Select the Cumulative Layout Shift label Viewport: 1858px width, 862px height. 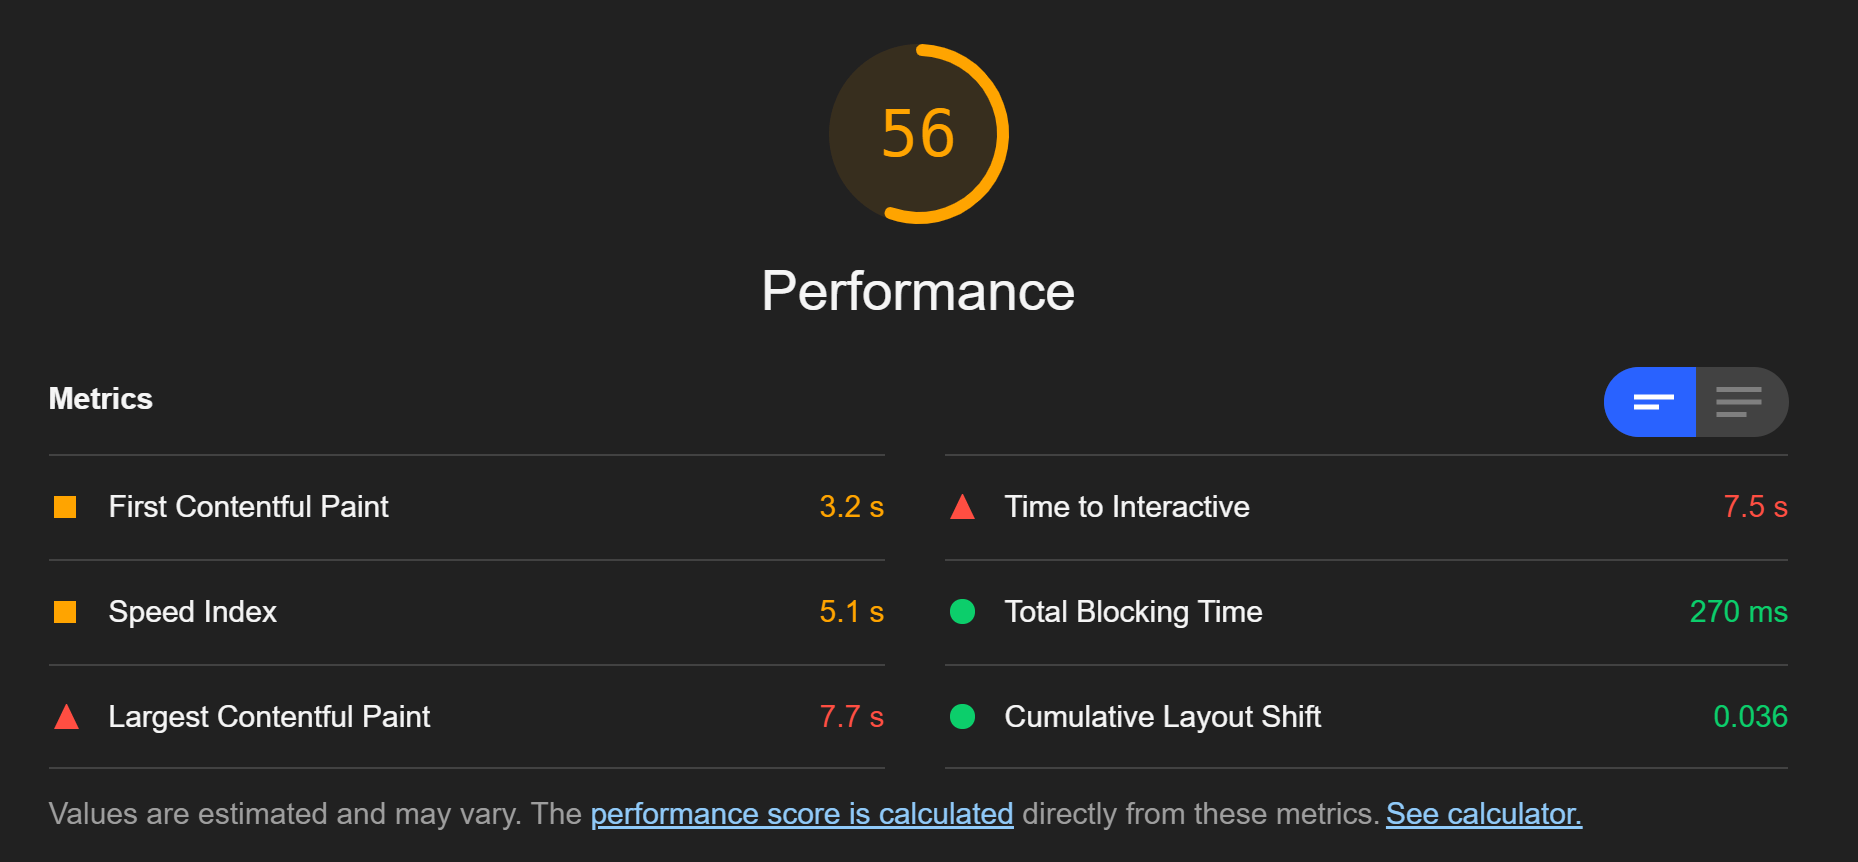(1163, 717)
